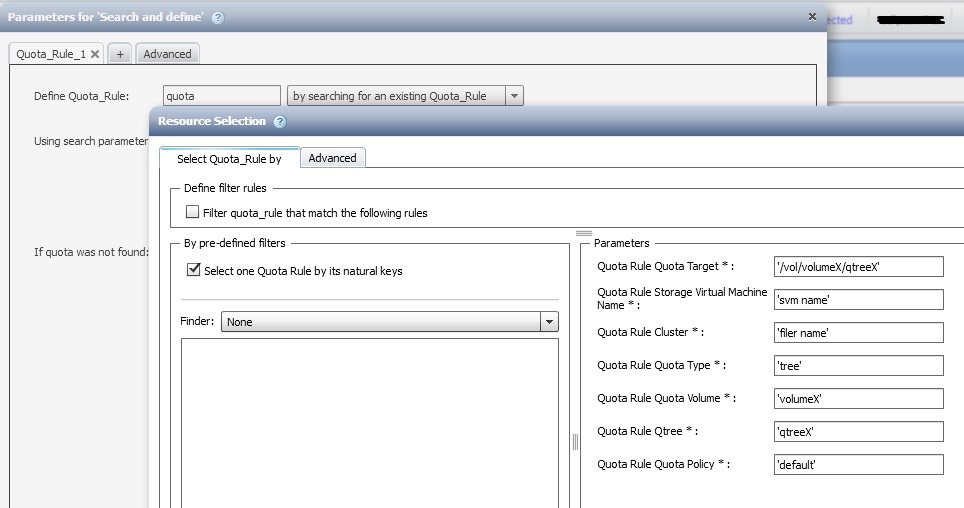Click the Quota Rule Quota Volume field
964x508 pixels.
pos(858,398)
